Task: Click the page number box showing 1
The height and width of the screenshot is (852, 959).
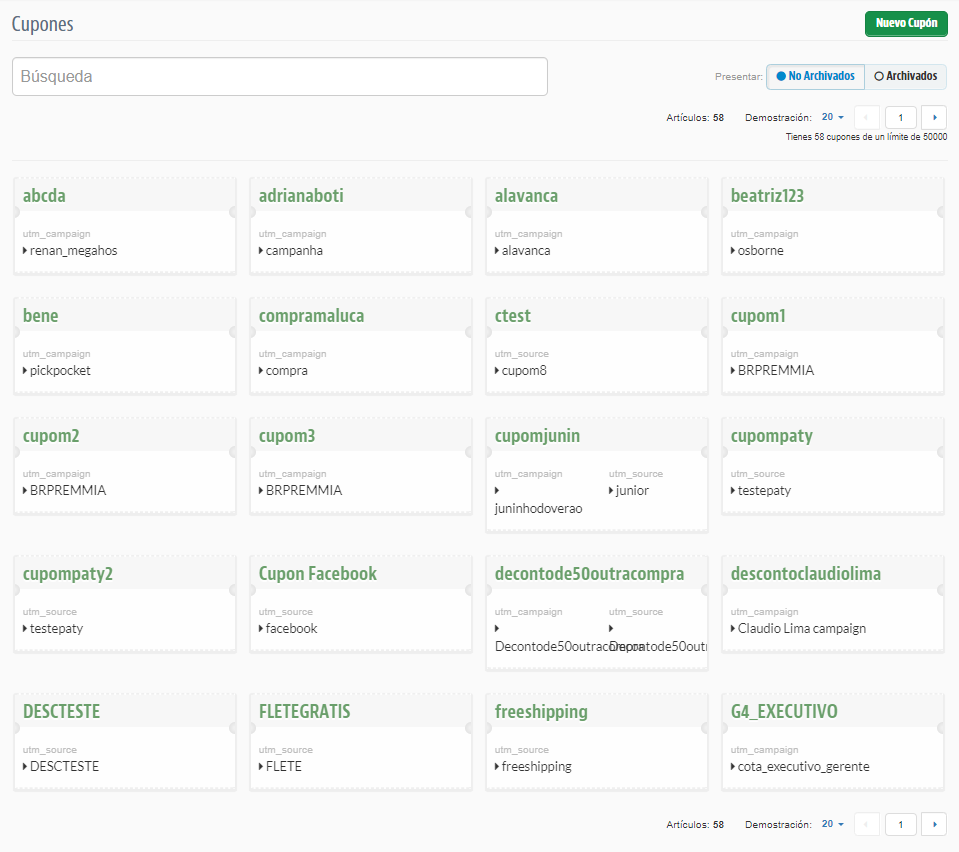Action: (900, 117)
